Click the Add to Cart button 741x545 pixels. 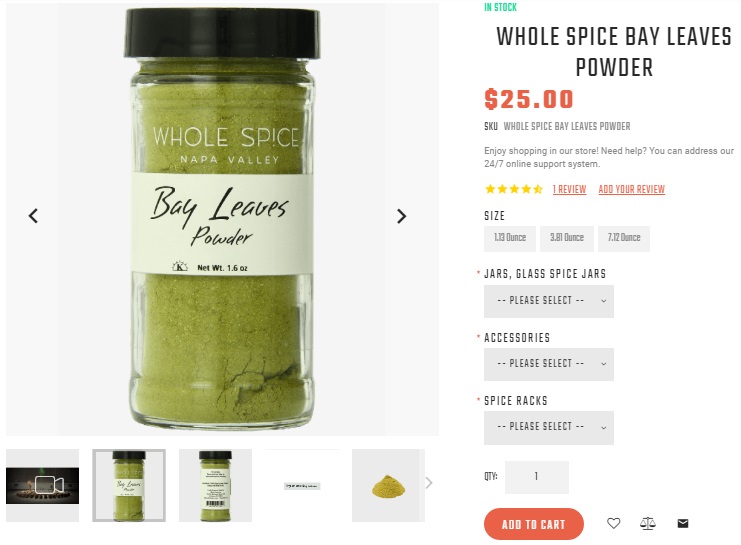coord(534,524)
